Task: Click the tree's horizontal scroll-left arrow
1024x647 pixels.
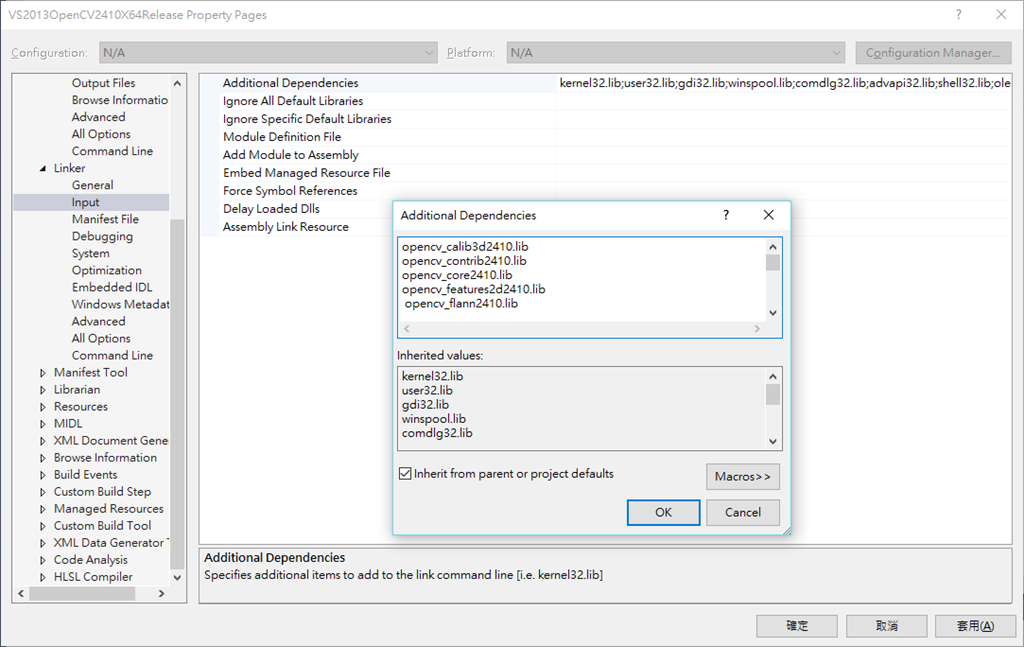Action: click(22, 593)
